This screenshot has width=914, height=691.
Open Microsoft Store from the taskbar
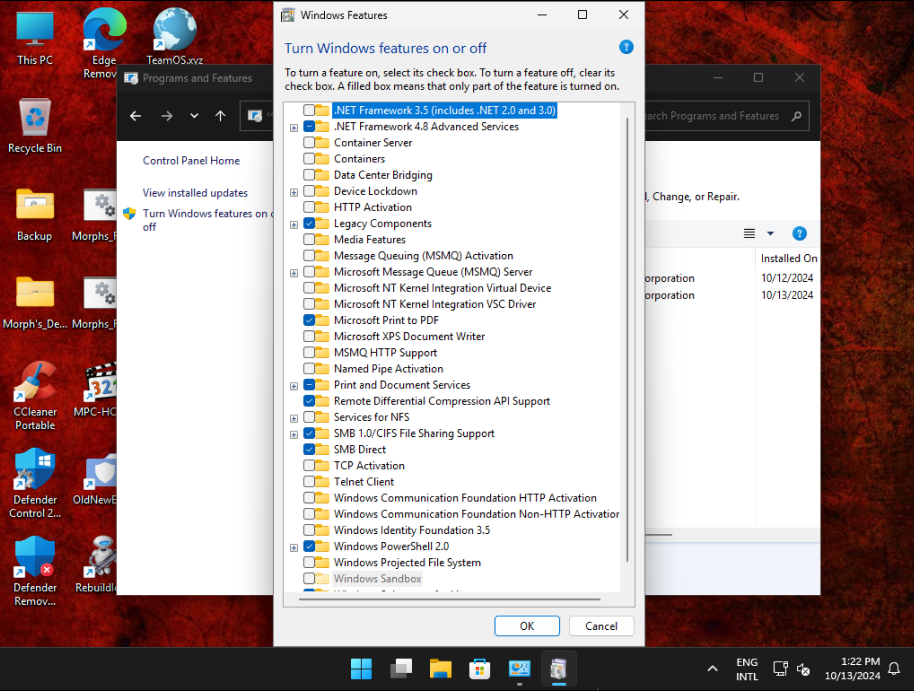pyautogui.click(x=479, y=668)
